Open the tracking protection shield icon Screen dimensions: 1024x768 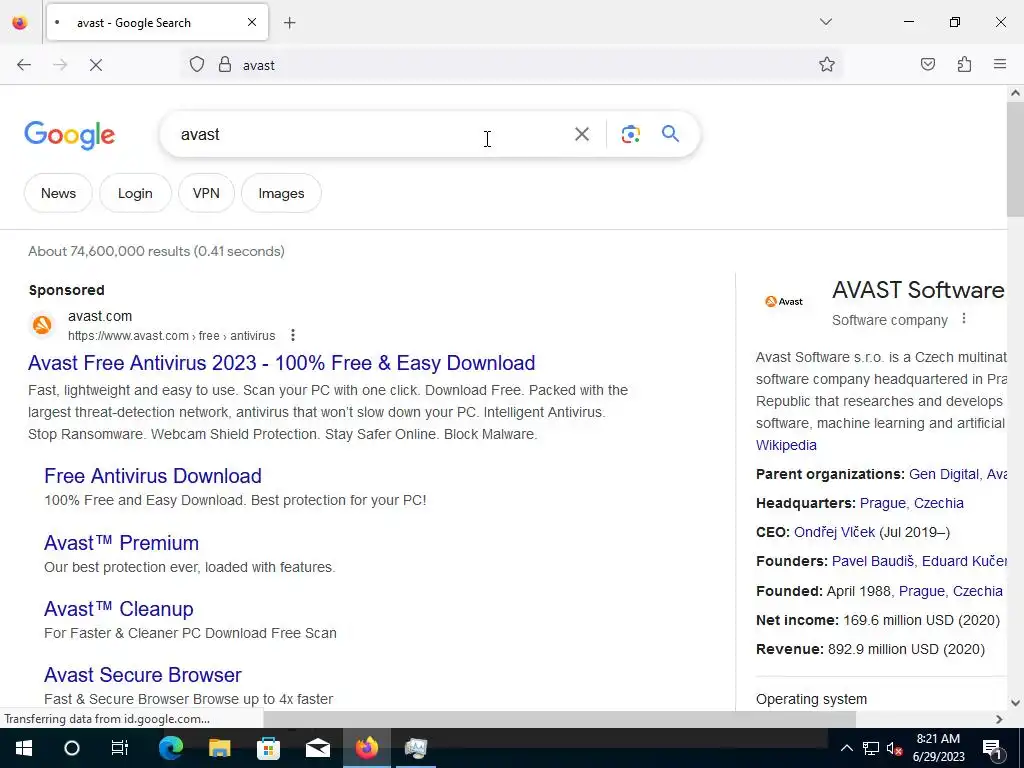[197, 65]
